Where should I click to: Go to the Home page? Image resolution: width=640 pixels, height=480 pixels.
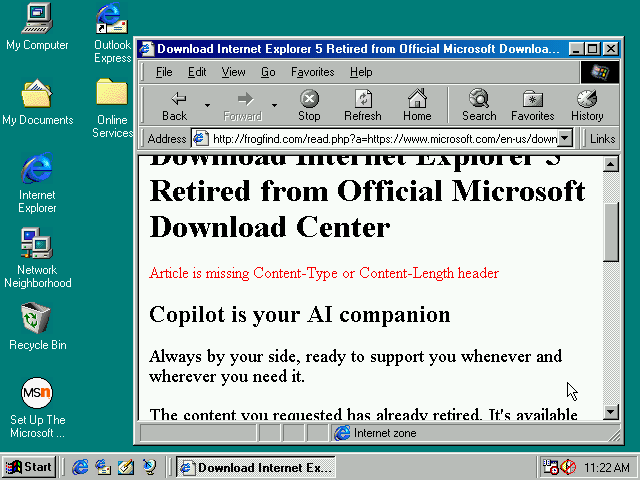pyautogui.click(x=417, y=105)
